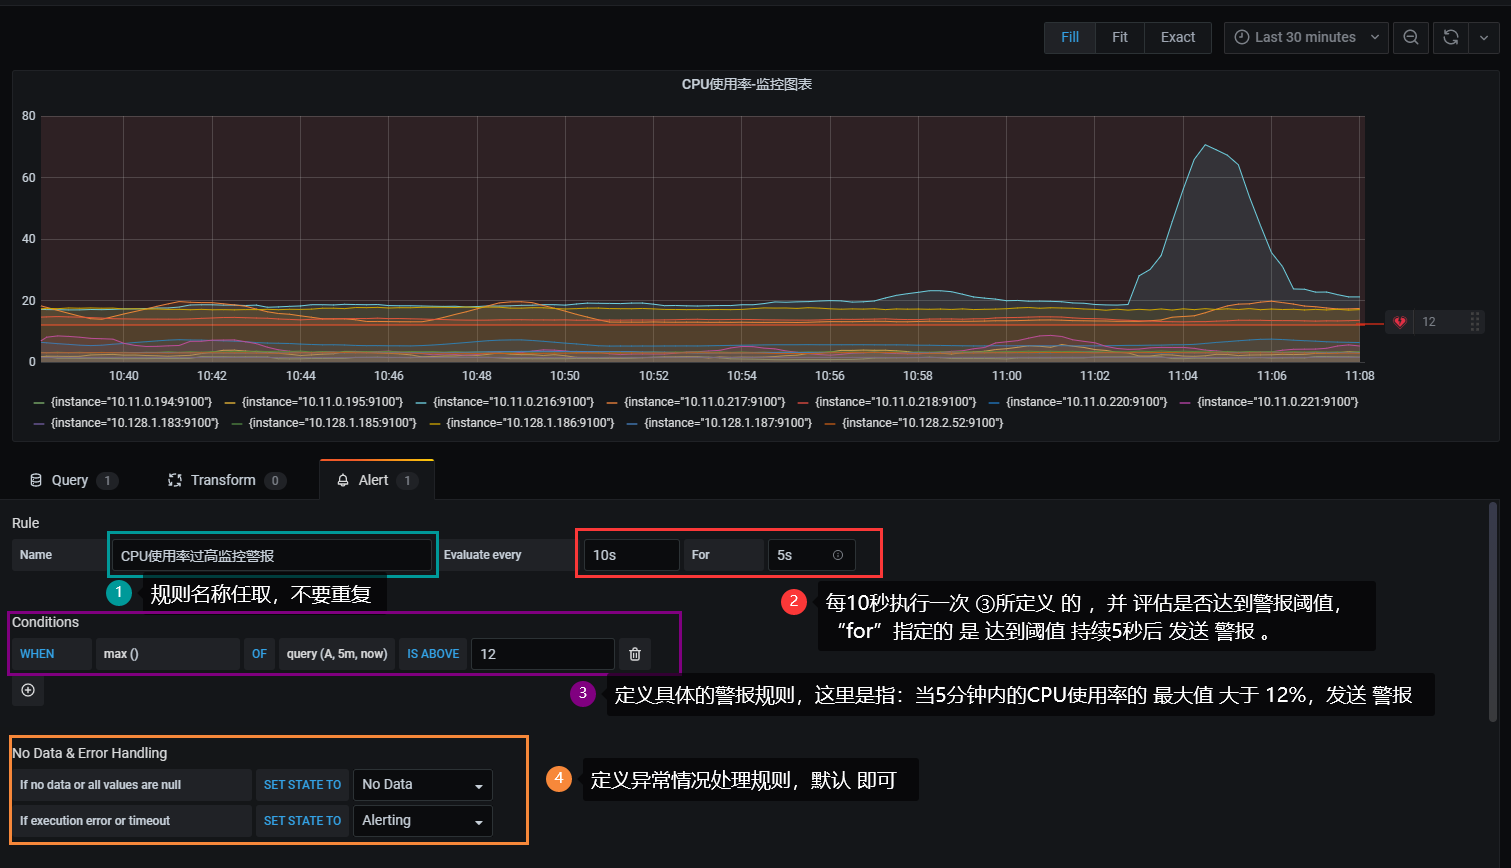Click the info icon in the For field
The height and width of the screenshot is (868, 1511).
point(838,555)
